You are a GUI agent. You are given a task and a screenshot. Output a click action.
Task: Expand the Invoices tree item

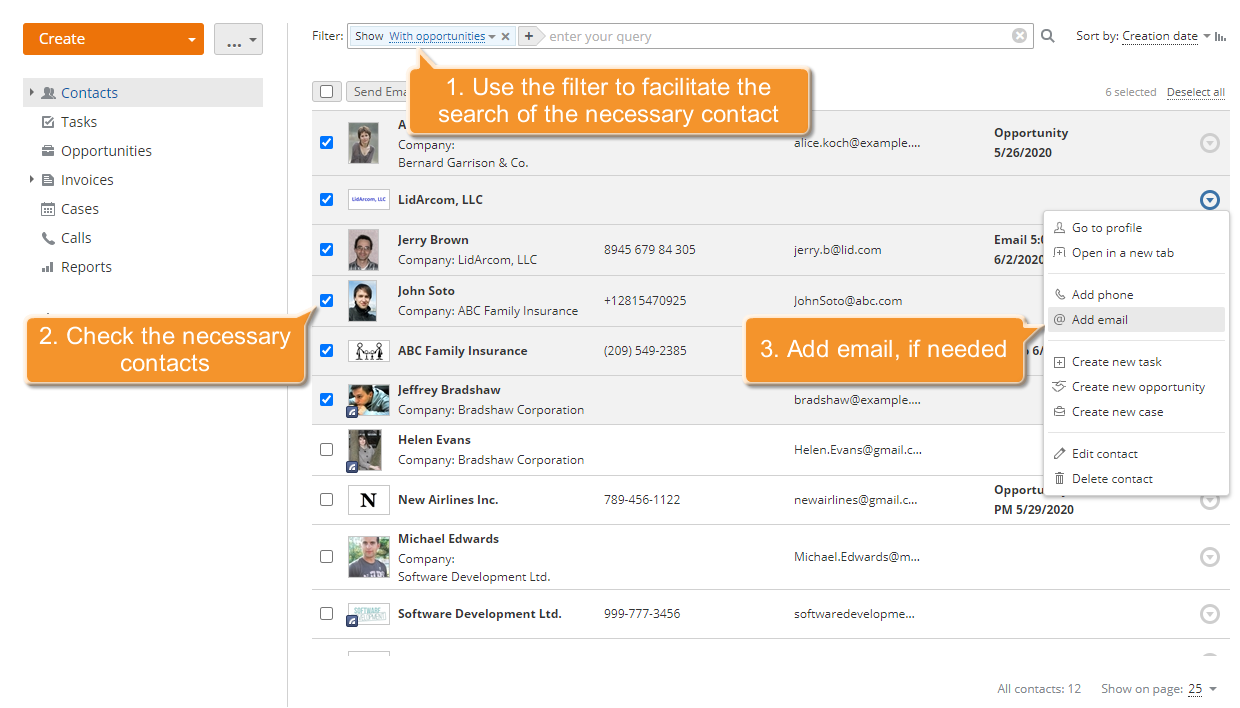pos(32,180)
